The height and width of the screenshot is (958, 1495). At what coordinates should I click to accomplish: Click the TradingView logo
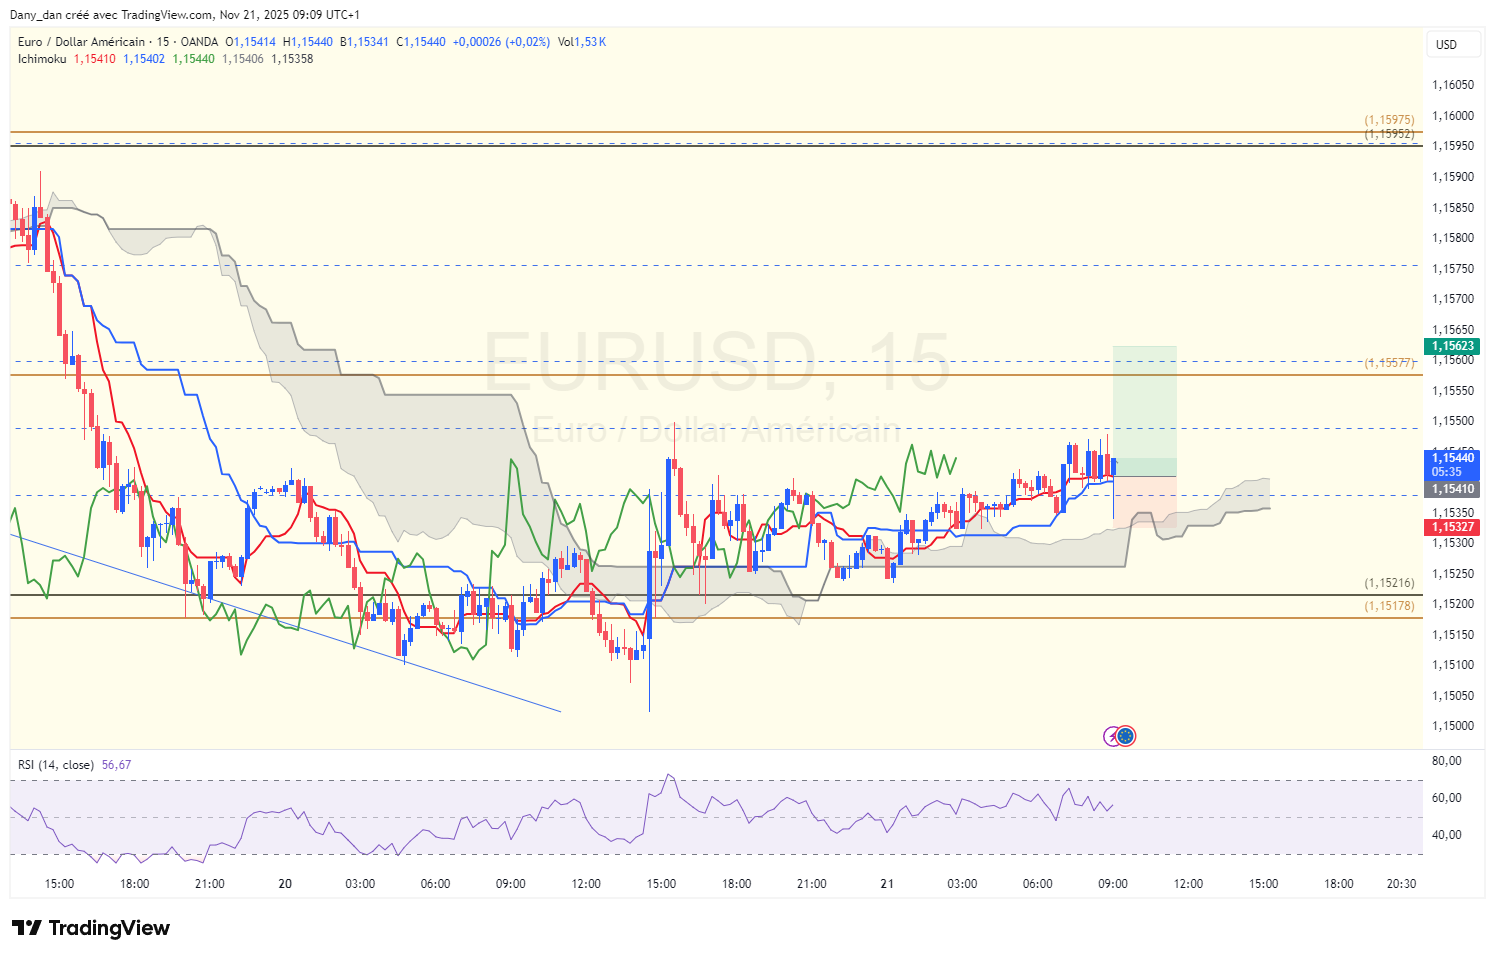[91, 928]
